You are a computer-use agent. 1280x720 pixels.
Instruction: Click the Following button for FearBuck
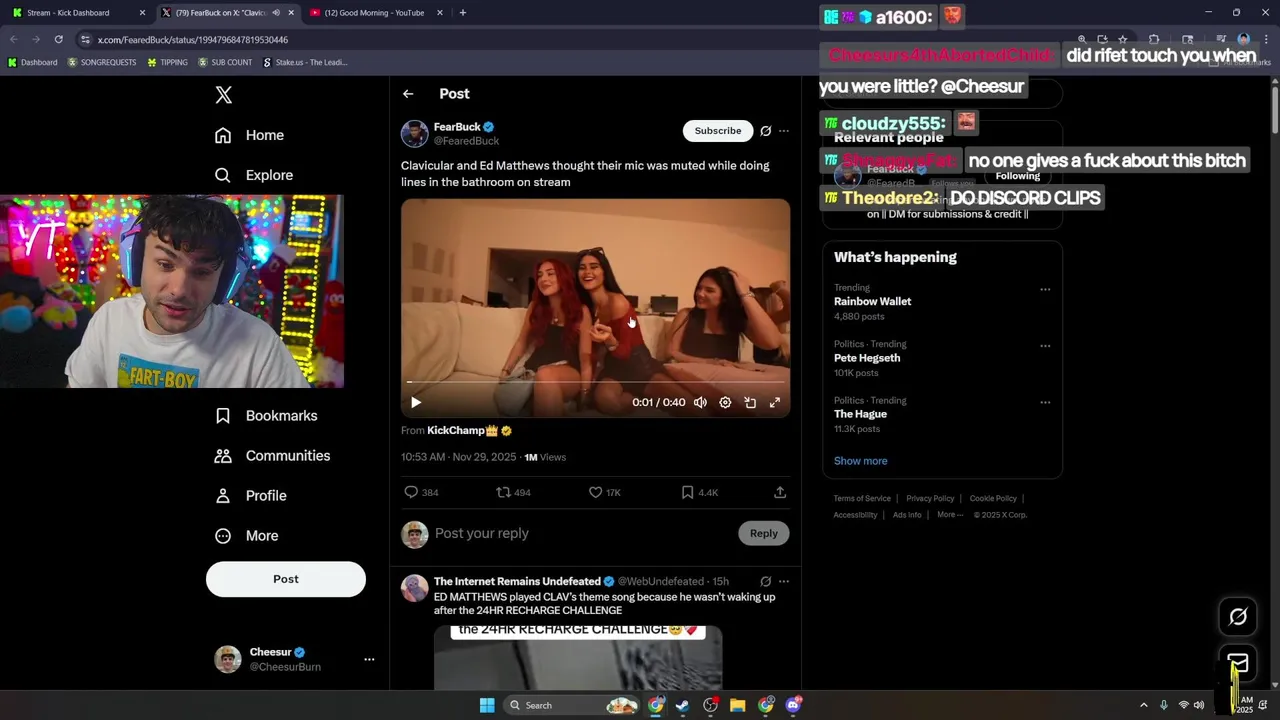[1018, 176]
